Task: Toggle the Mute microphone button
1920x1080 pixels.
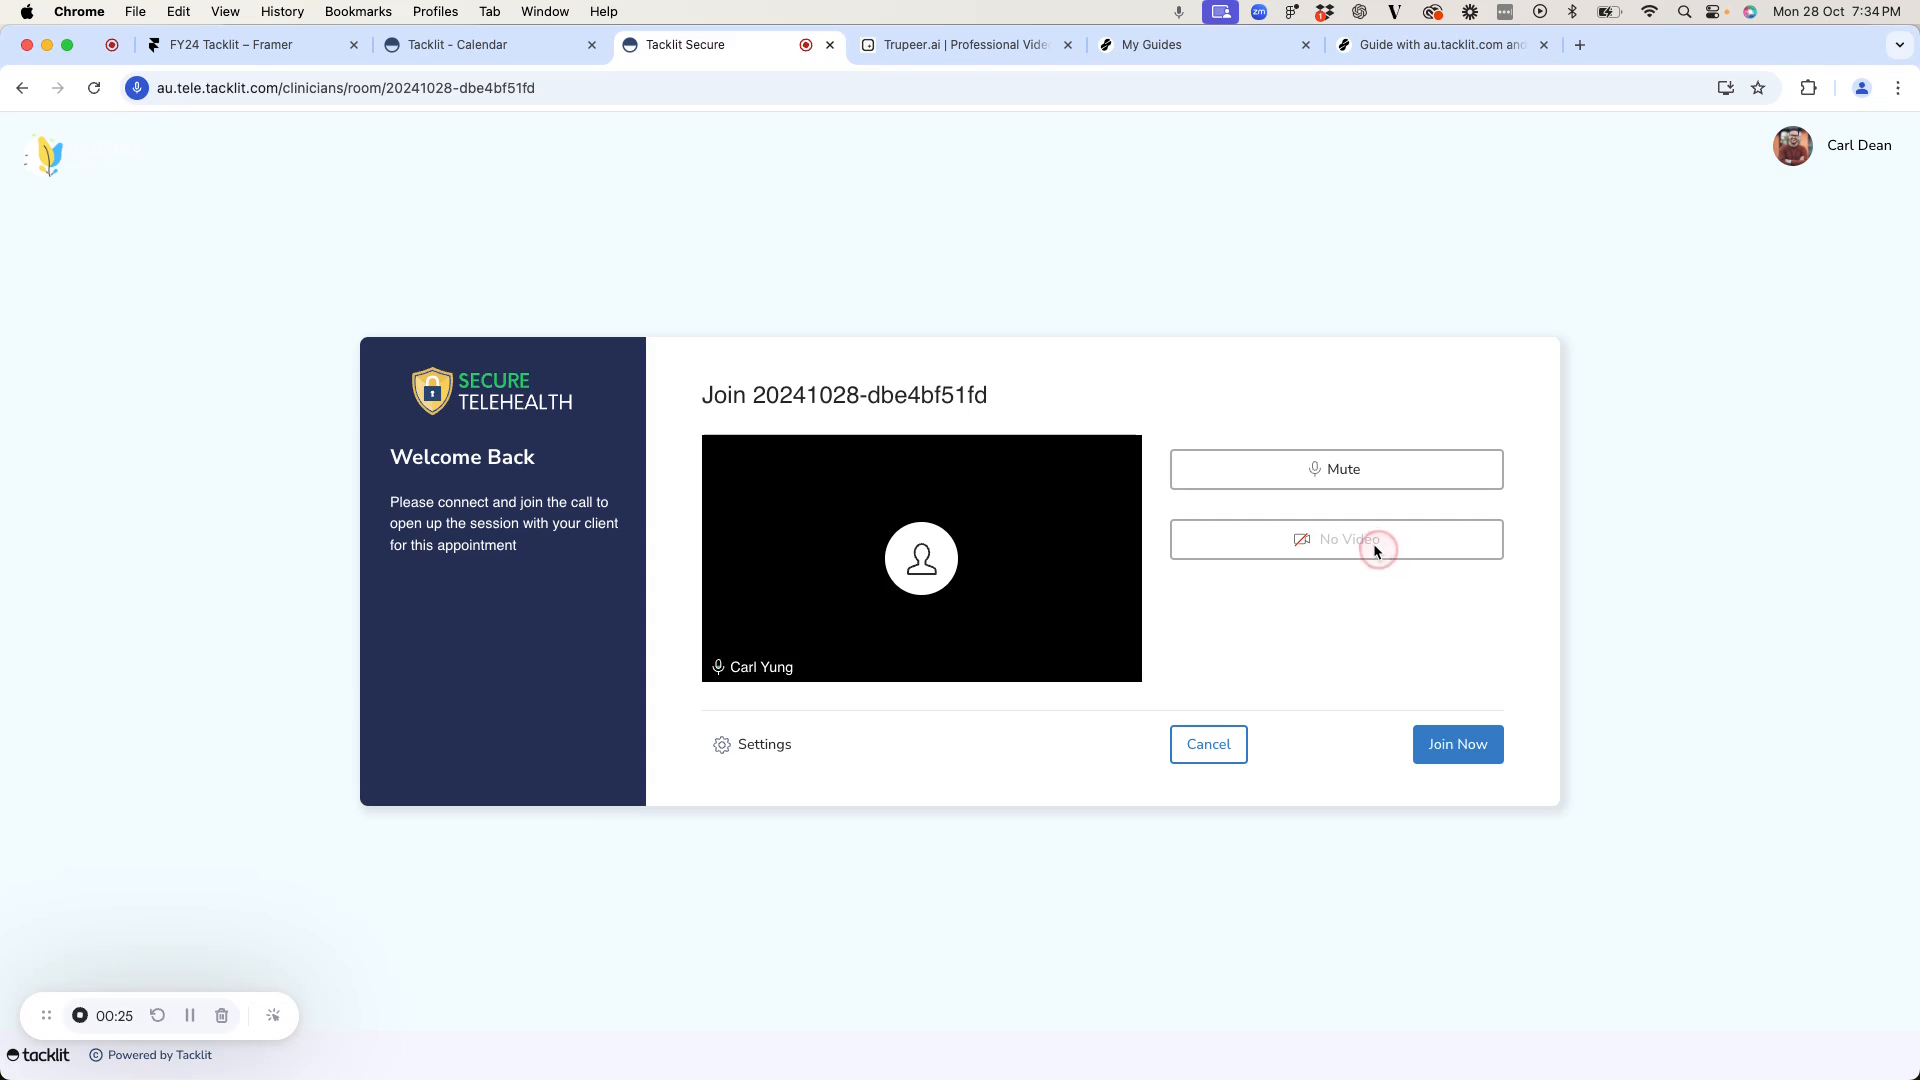Action: pyautogui.click(x=1336, y=469)
